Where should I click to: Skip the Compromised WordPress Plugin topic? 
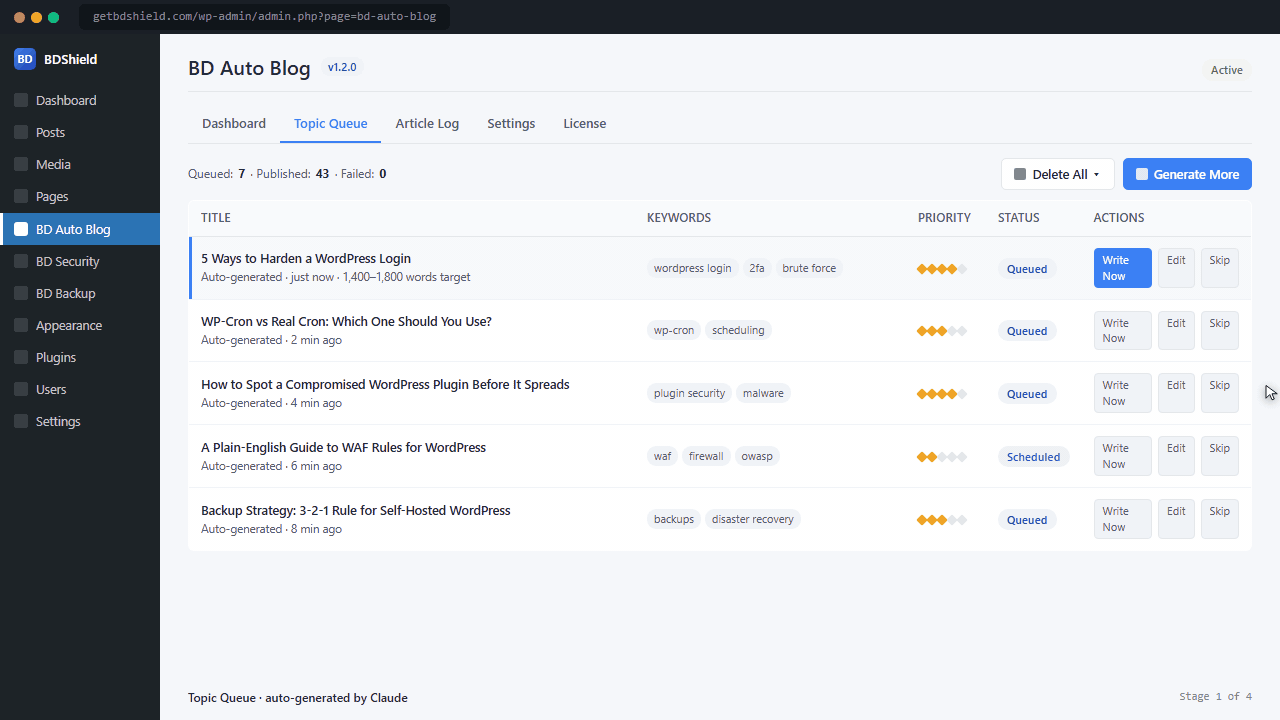click(1220, 393)
